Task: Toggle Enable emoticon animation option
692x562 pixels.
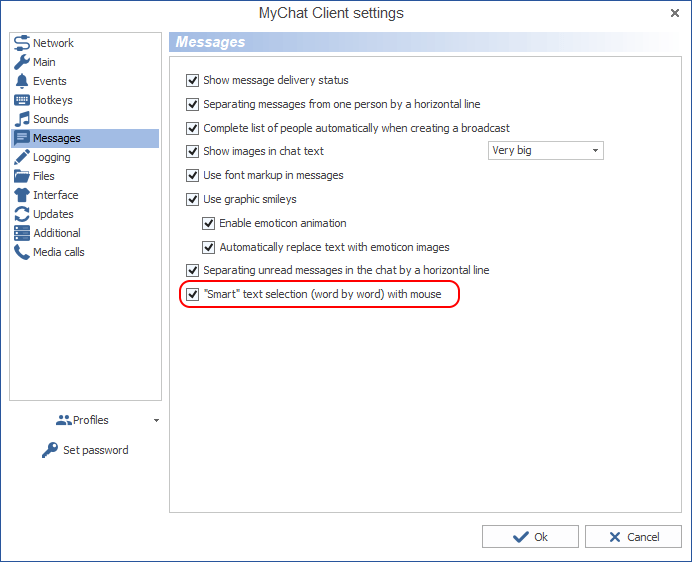Action: (x=209, y=223)
